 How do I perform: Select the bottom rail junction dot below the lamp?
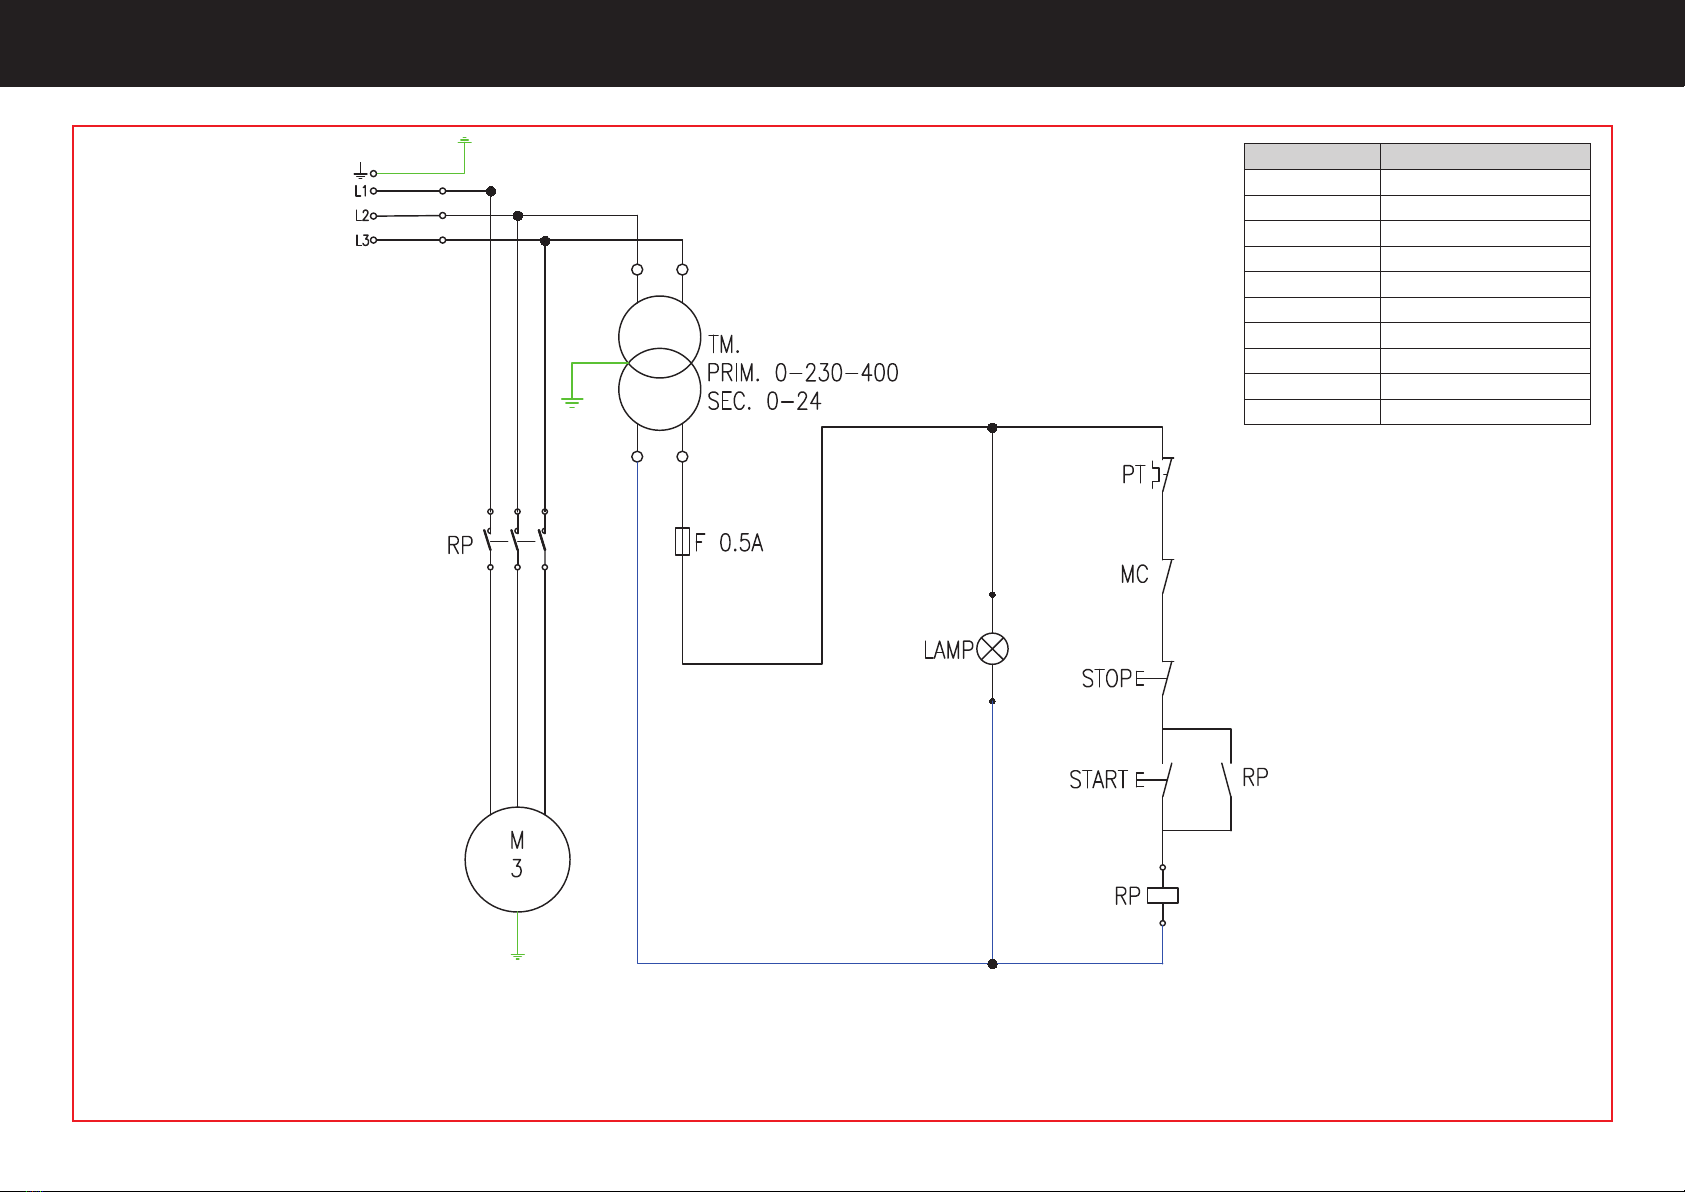[x=992, y=964]
